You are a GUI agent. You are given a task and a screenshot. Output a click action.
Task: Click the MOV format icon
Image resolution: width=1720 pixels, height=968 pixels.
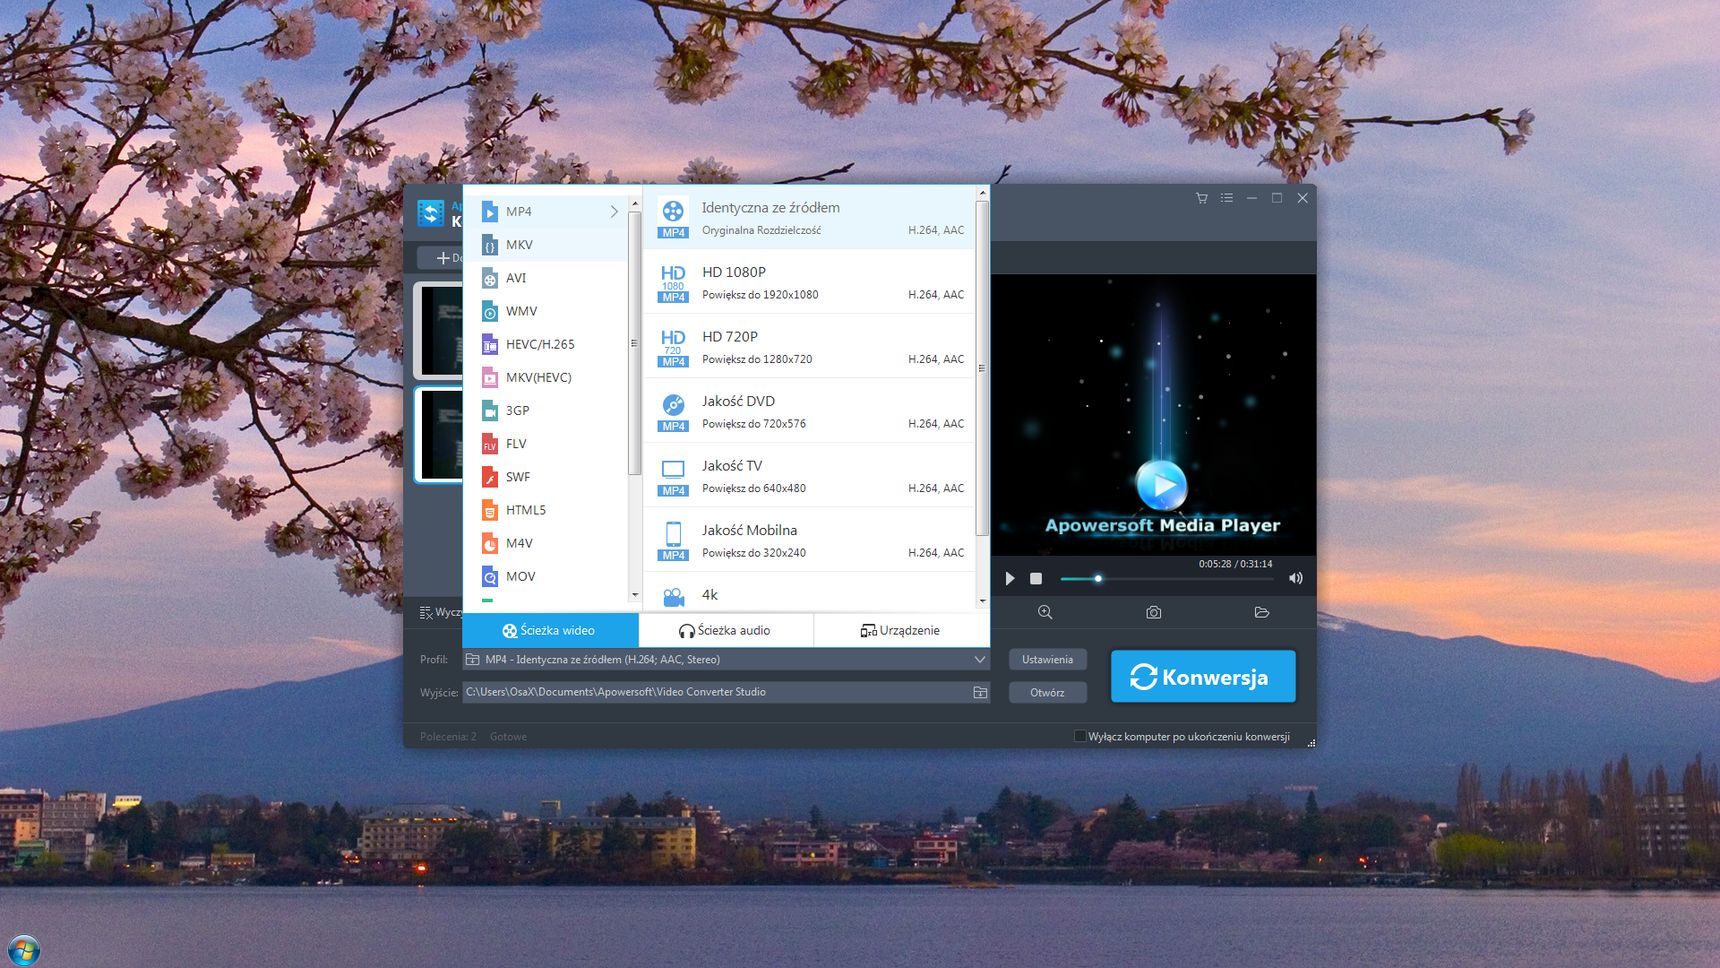pos(490,577)
